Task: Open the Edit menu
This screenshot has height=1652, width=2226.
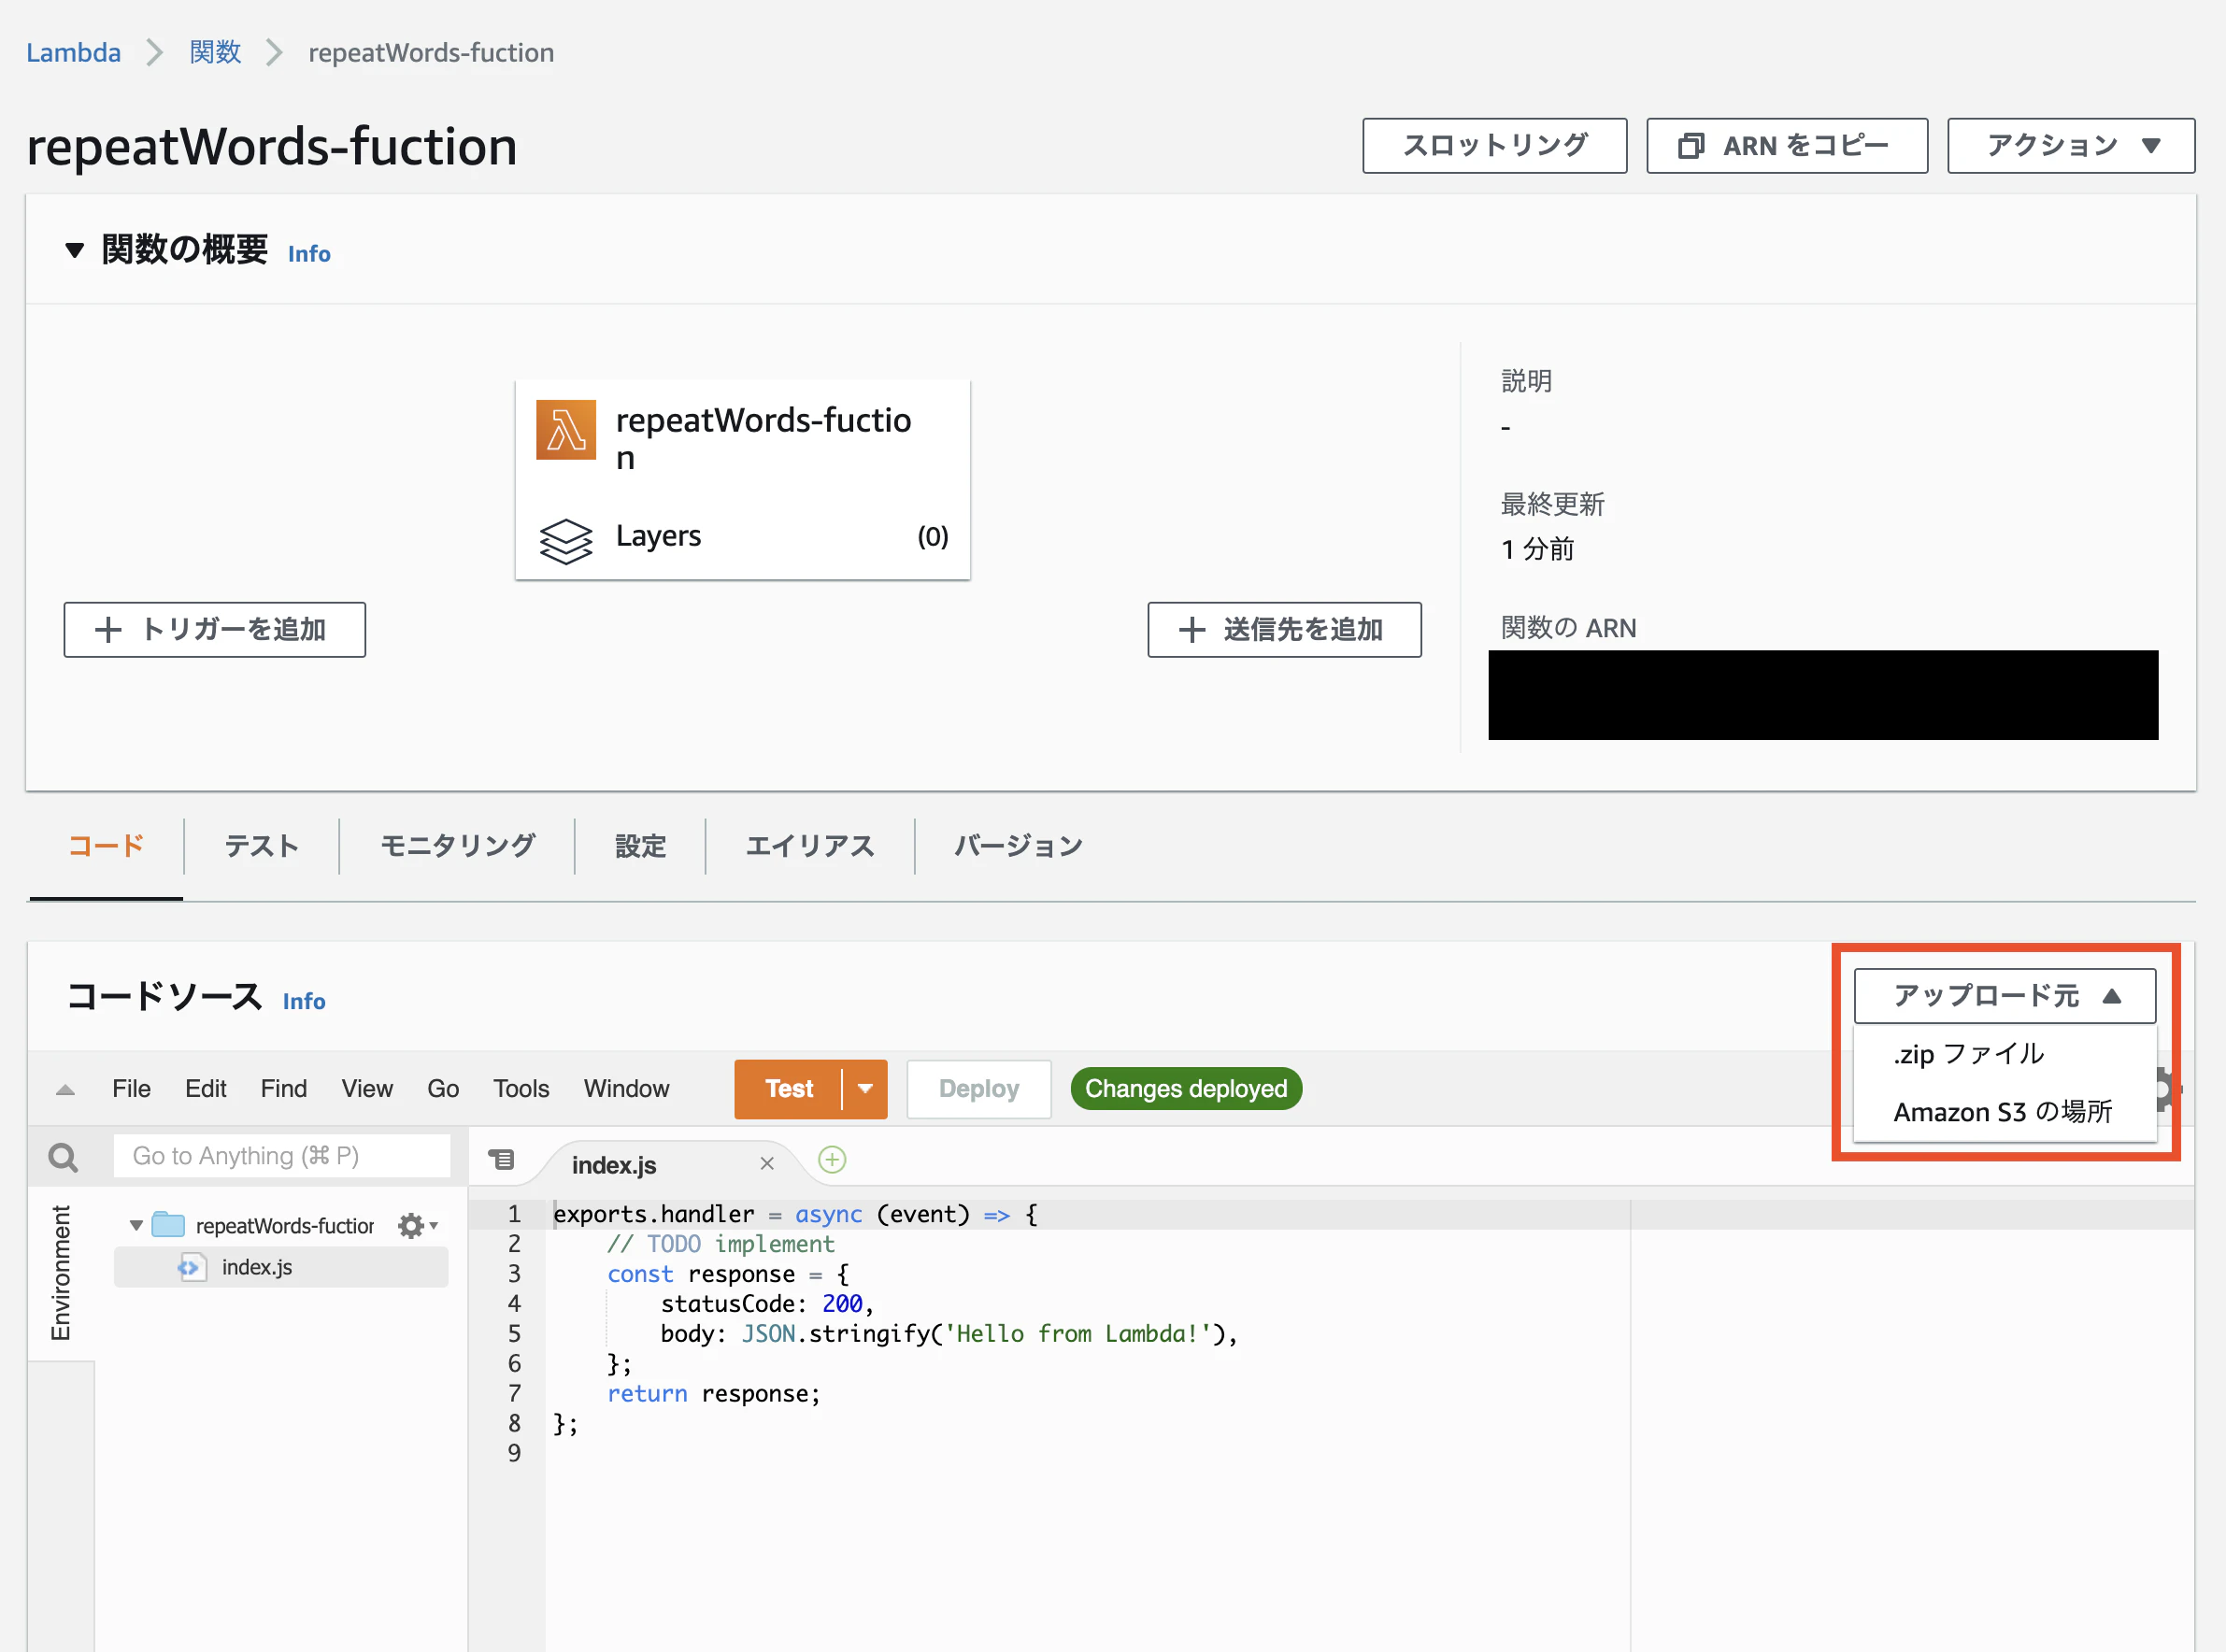Action: [x=206, y=1089]
